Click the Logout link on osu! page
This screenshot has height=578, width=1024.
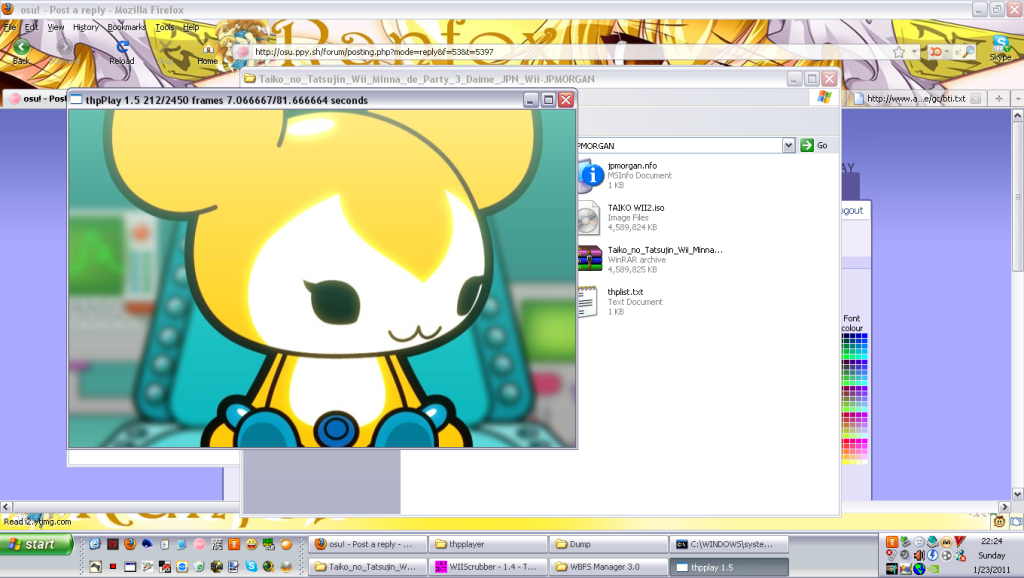(x=852, y=210)
